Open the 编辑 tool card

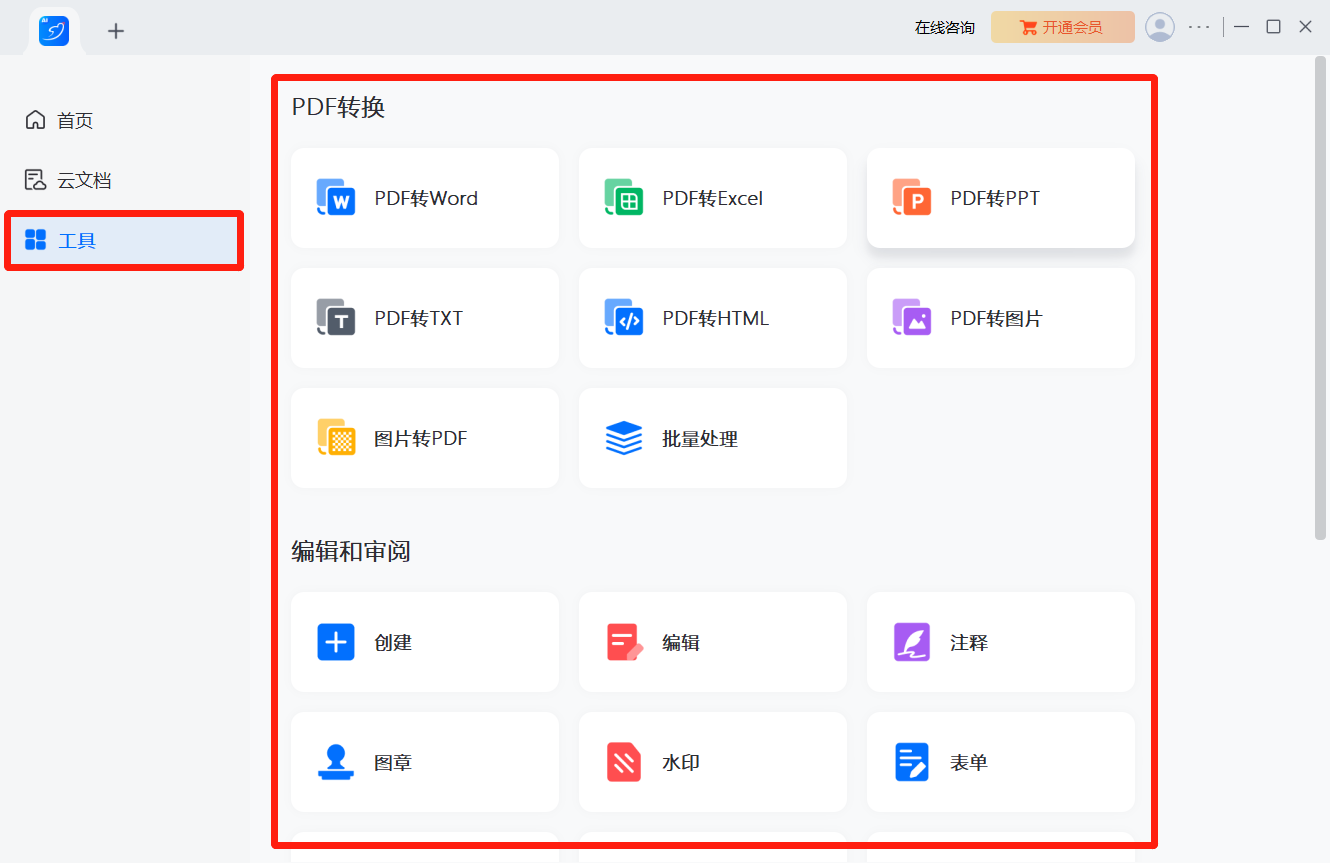tap(713, 642)
